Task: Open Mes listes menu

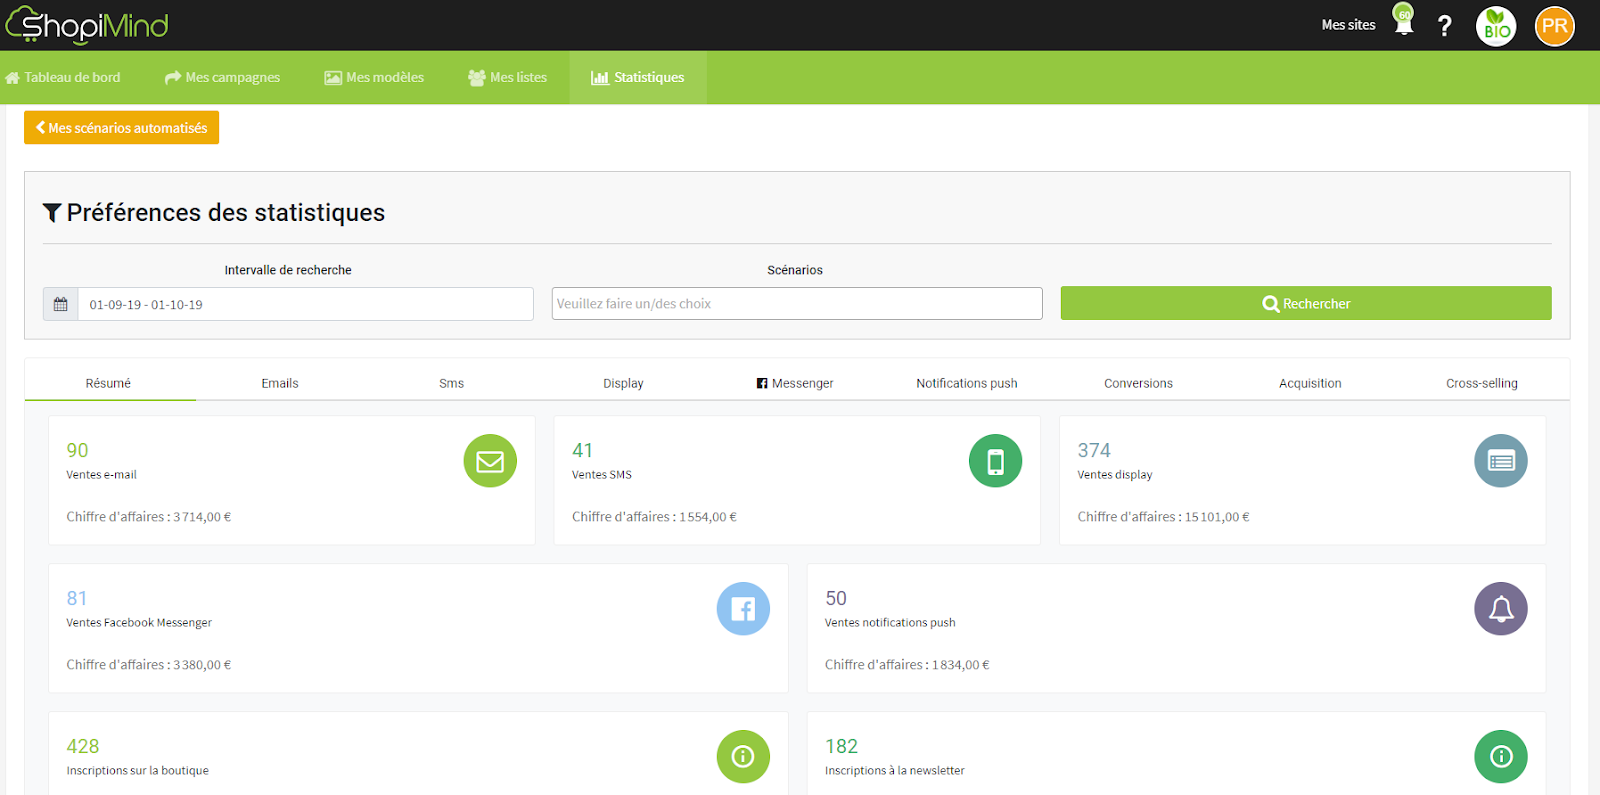Action: point(508,77)
